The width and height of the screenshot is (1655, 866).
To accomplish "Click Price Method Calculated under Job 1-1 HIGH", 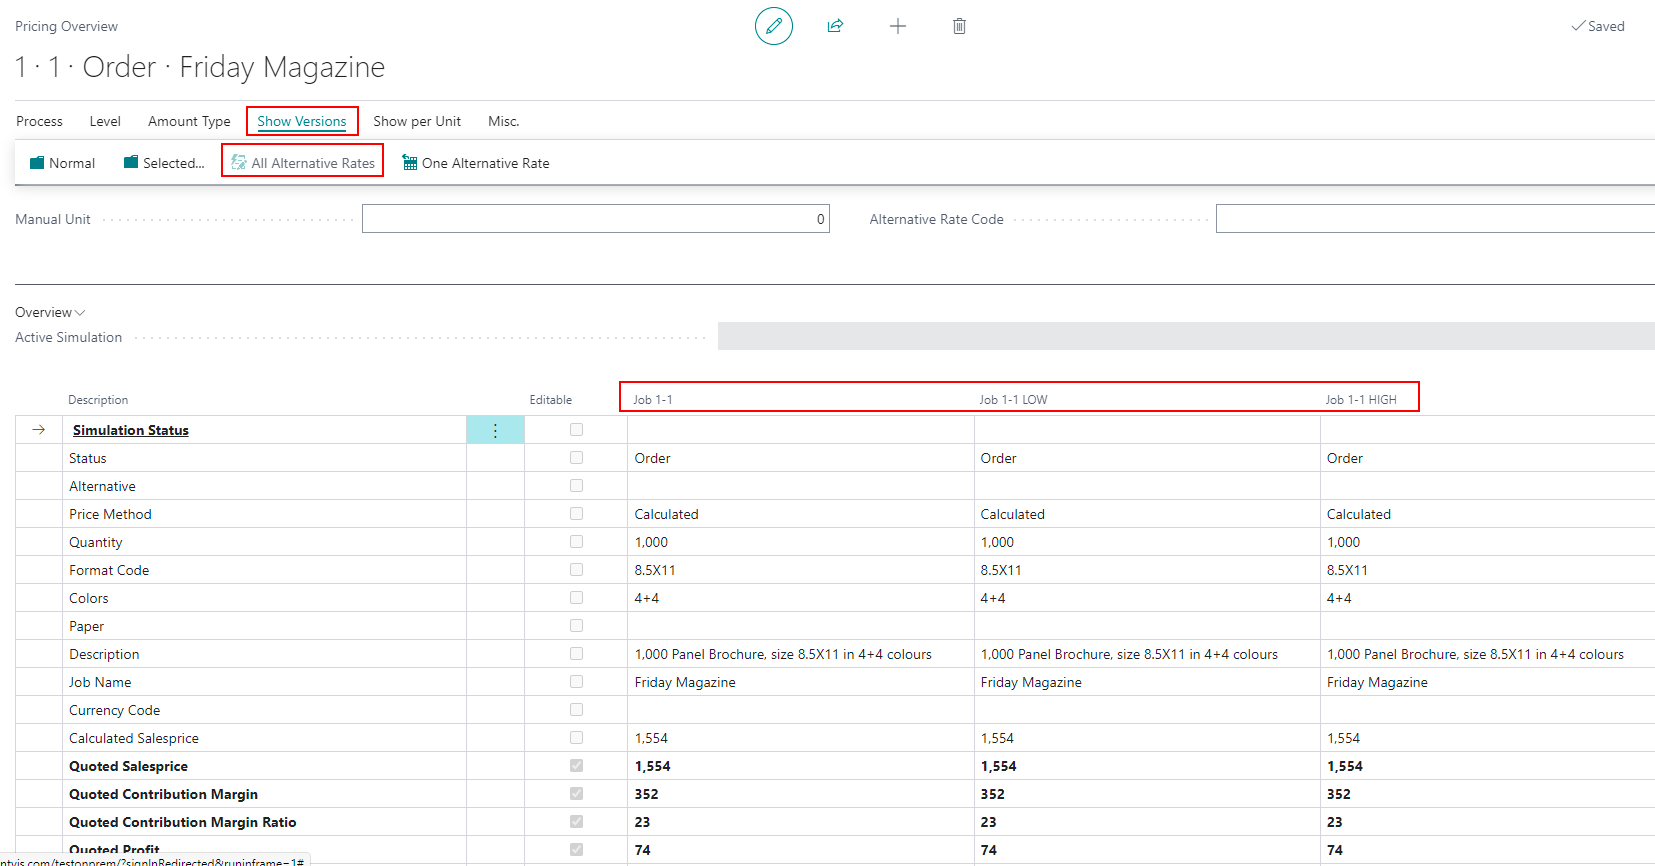I will click(x=1358, y=514).
